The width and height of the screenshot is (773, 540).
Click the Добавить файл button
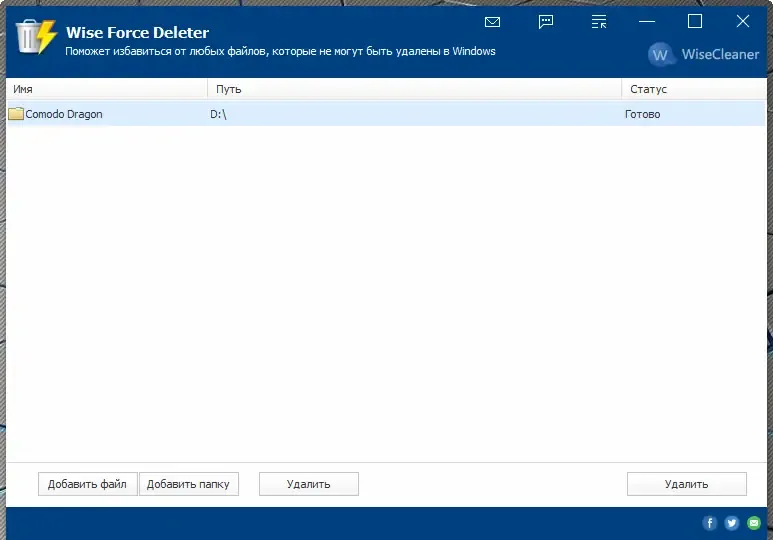[x=87, y=484]
